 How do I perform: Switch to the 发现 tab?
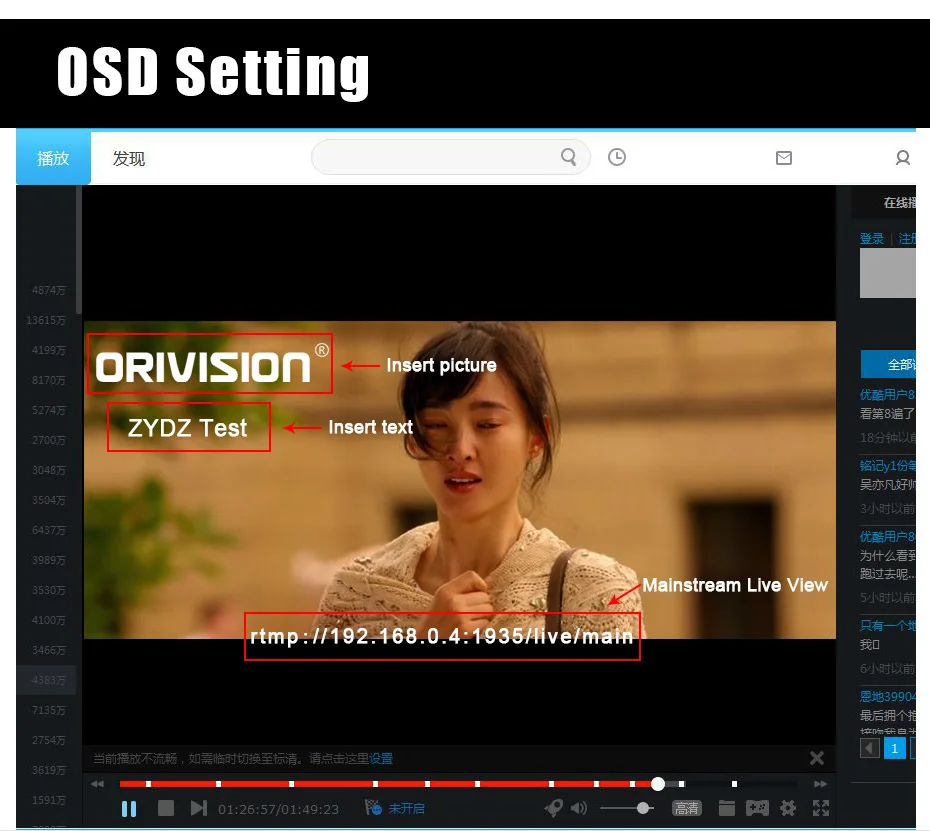[129, 158]
